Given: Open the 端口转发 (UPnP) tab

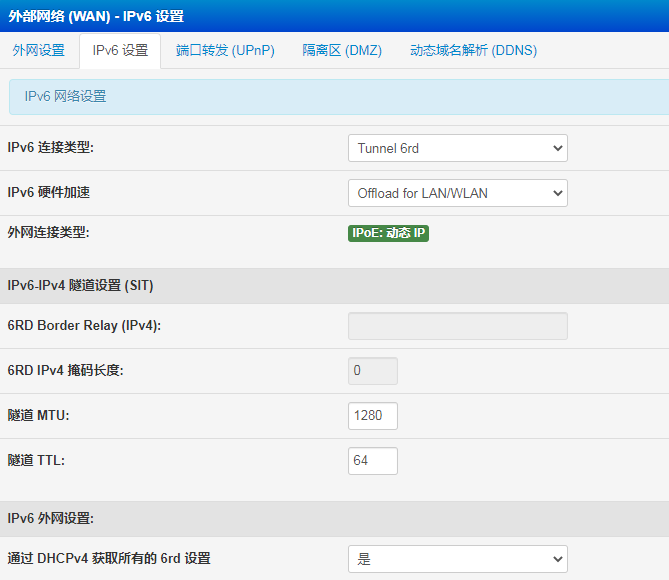Looking at the screenshot, I should point(225,50).
